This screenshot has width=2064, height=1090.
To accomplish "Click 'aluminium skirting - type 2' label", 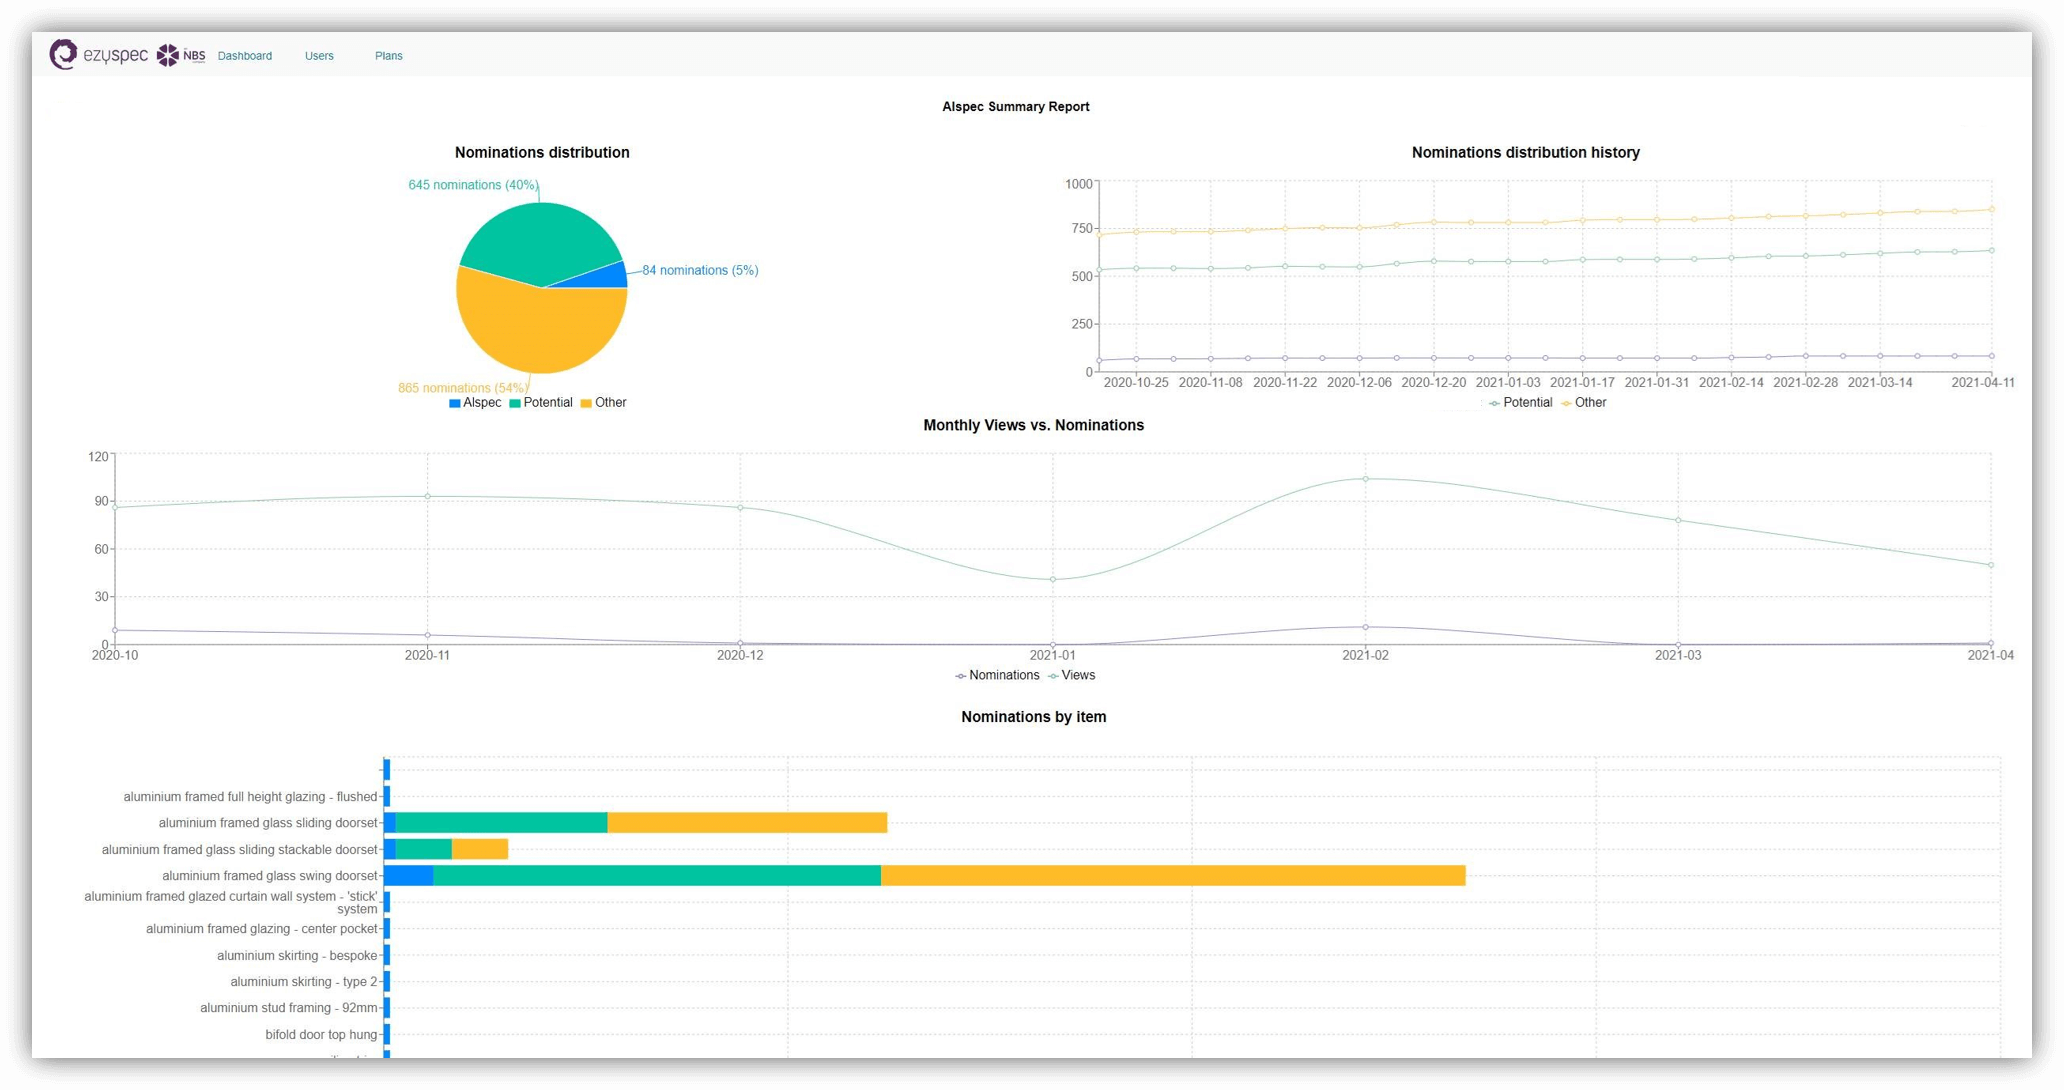I will click(x=304, y=982).
